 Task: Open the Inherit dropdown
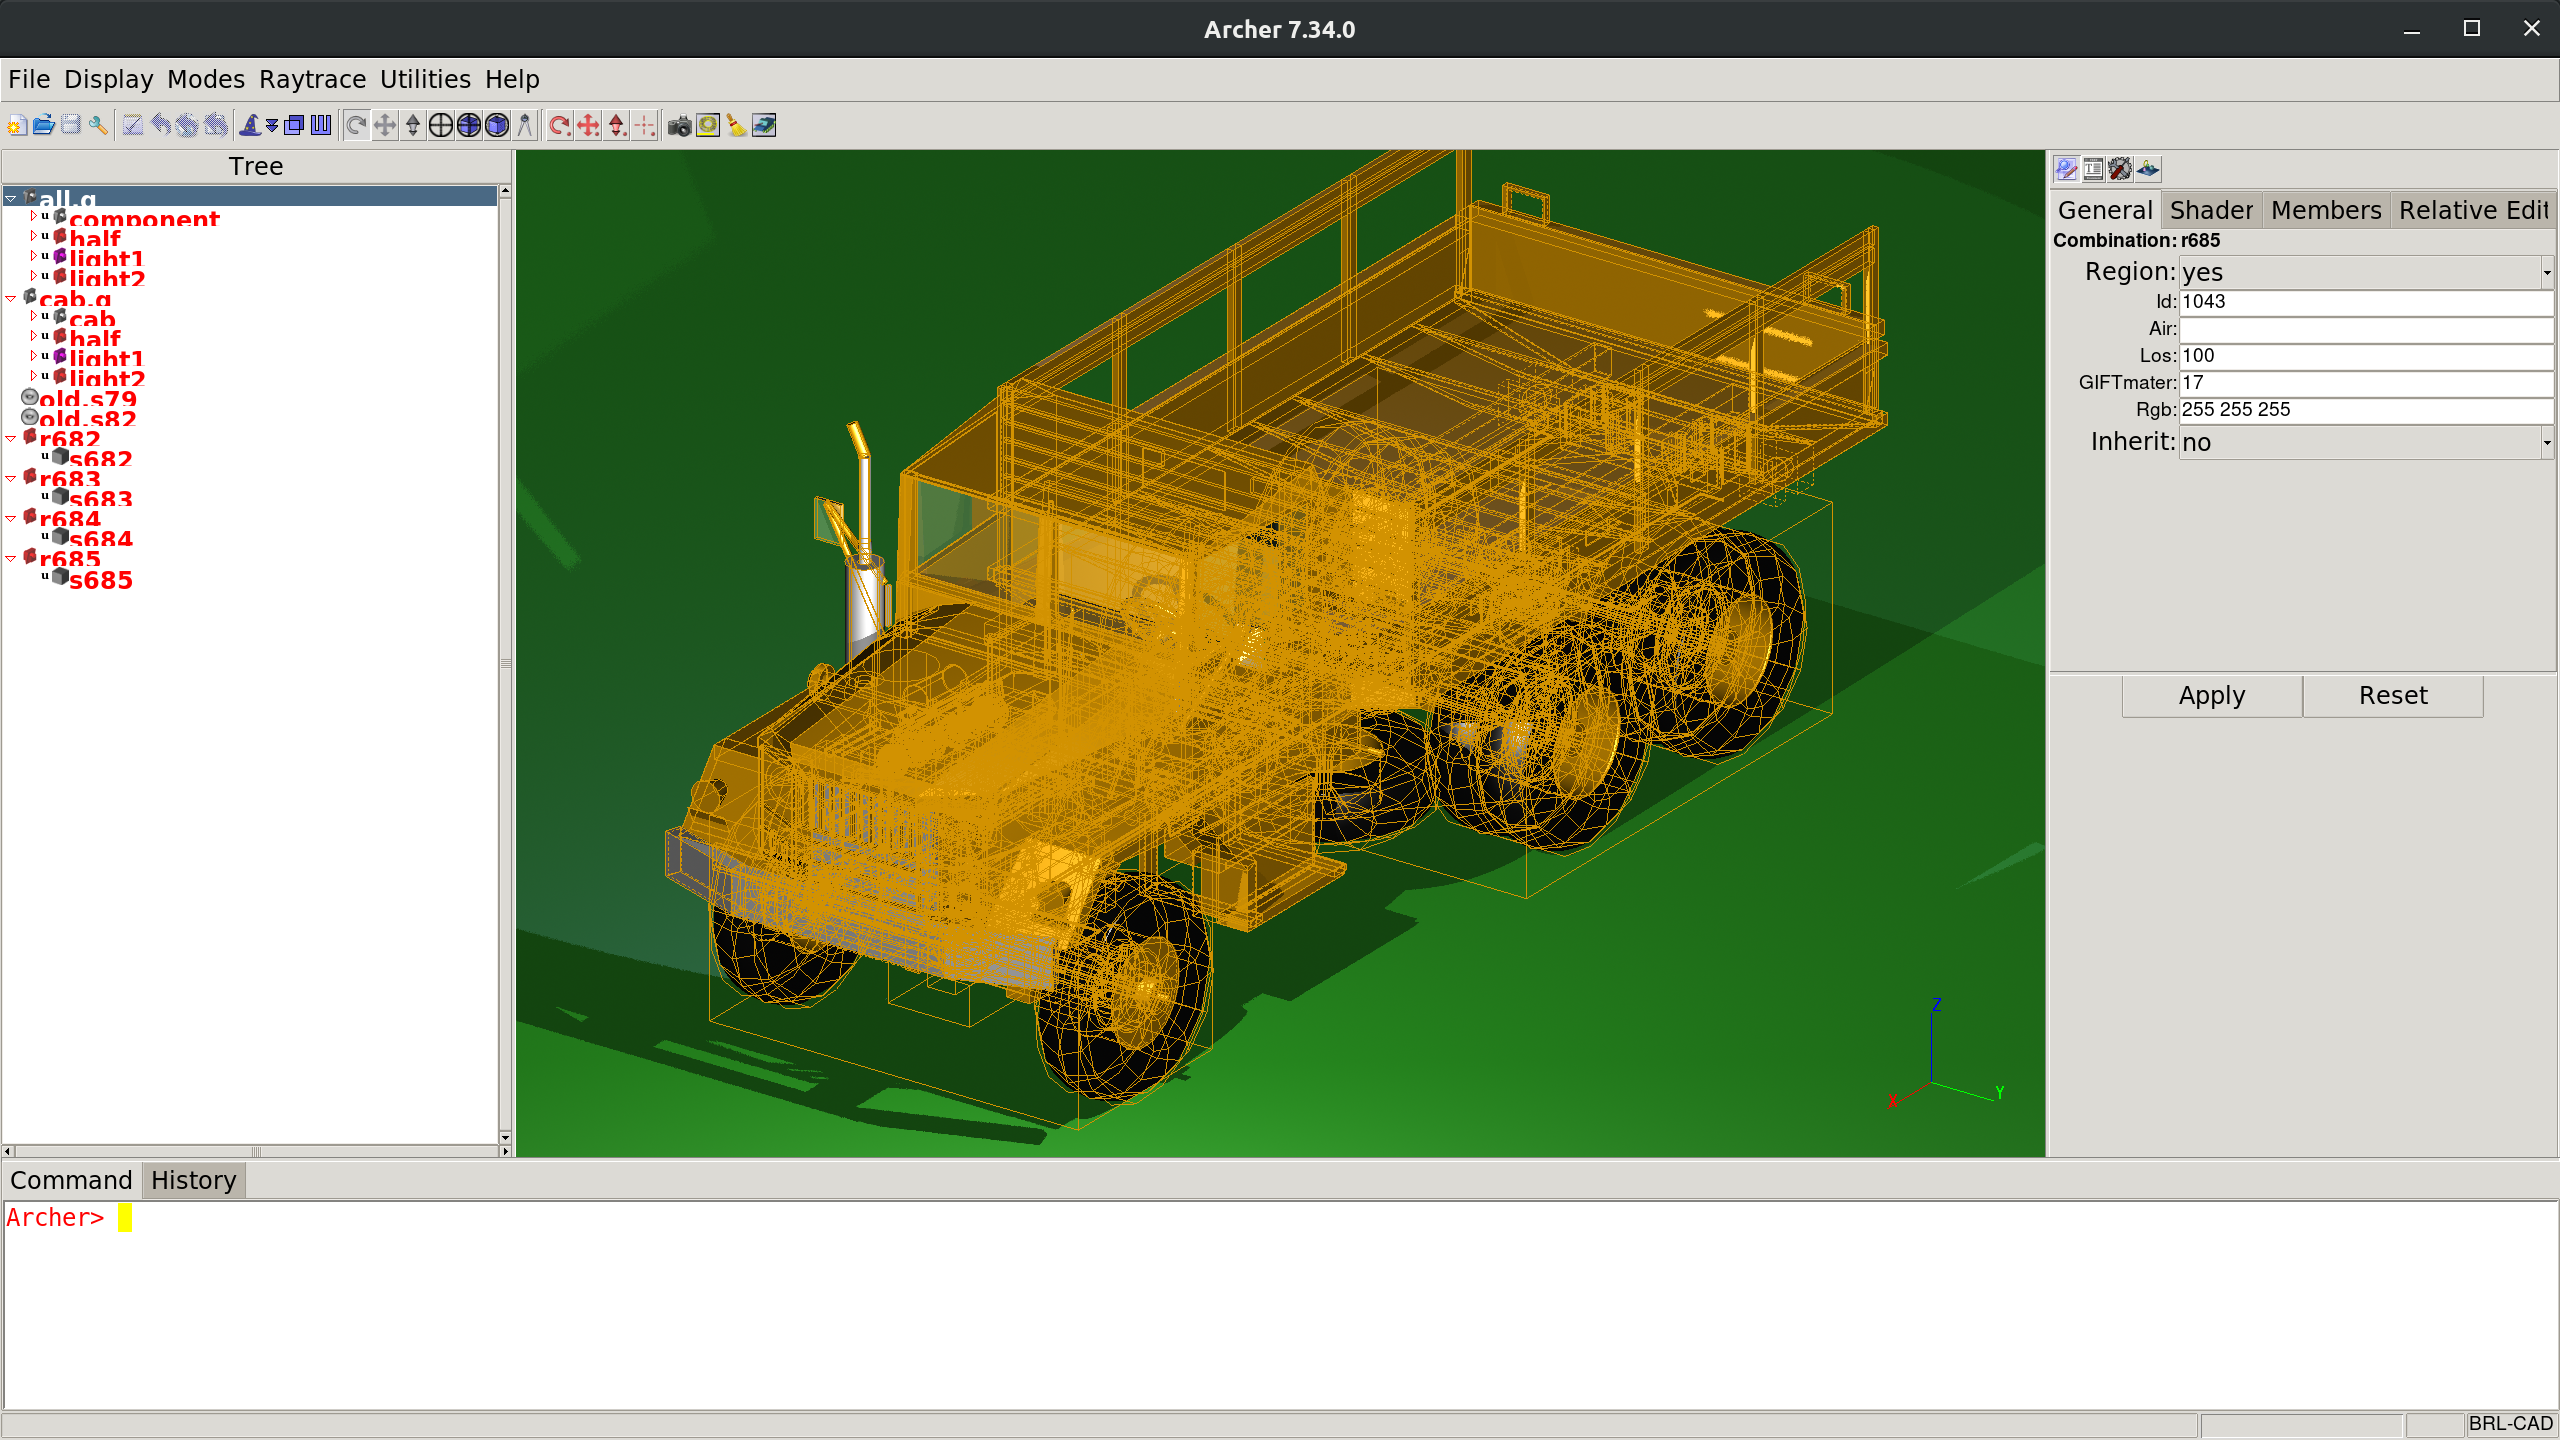pyautogui.click(x=2546, y=442)
